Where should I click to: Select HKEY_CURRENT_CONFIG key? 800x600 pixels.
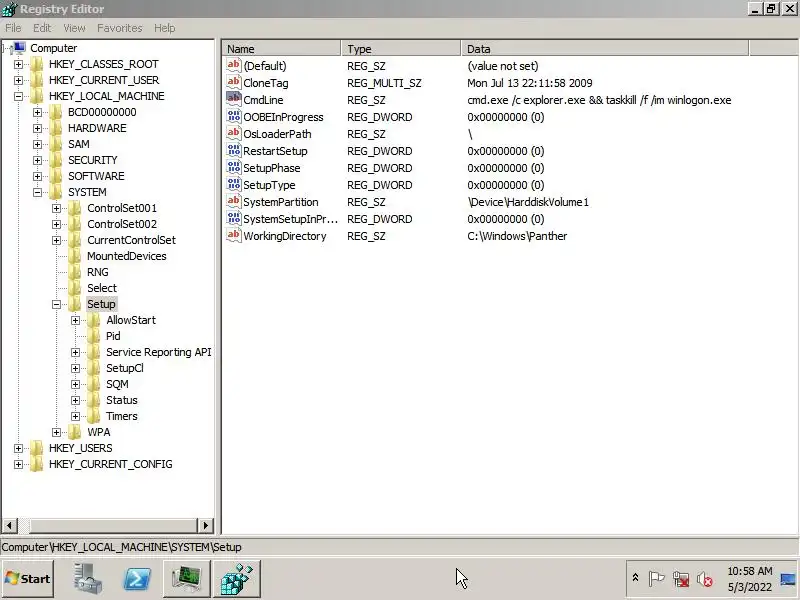click(x=110, y=464)
